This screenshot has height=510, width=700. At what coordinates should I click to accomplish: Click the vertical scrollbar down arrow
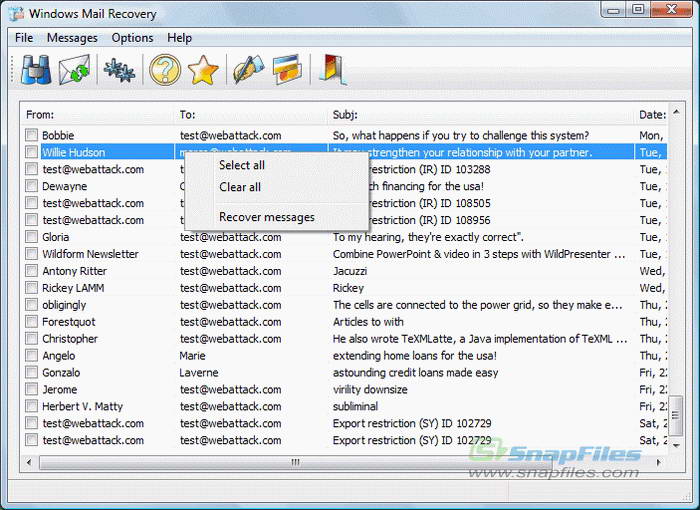point(676,445)
